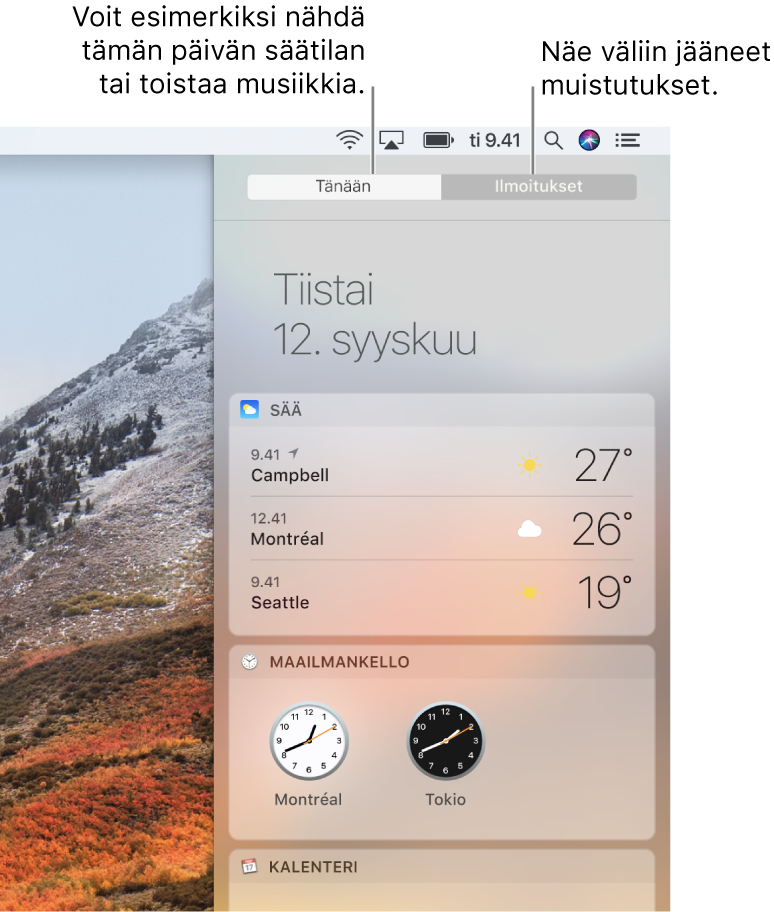
Task: Click the Campbell 27° temperature
Action: click(604, 465)
